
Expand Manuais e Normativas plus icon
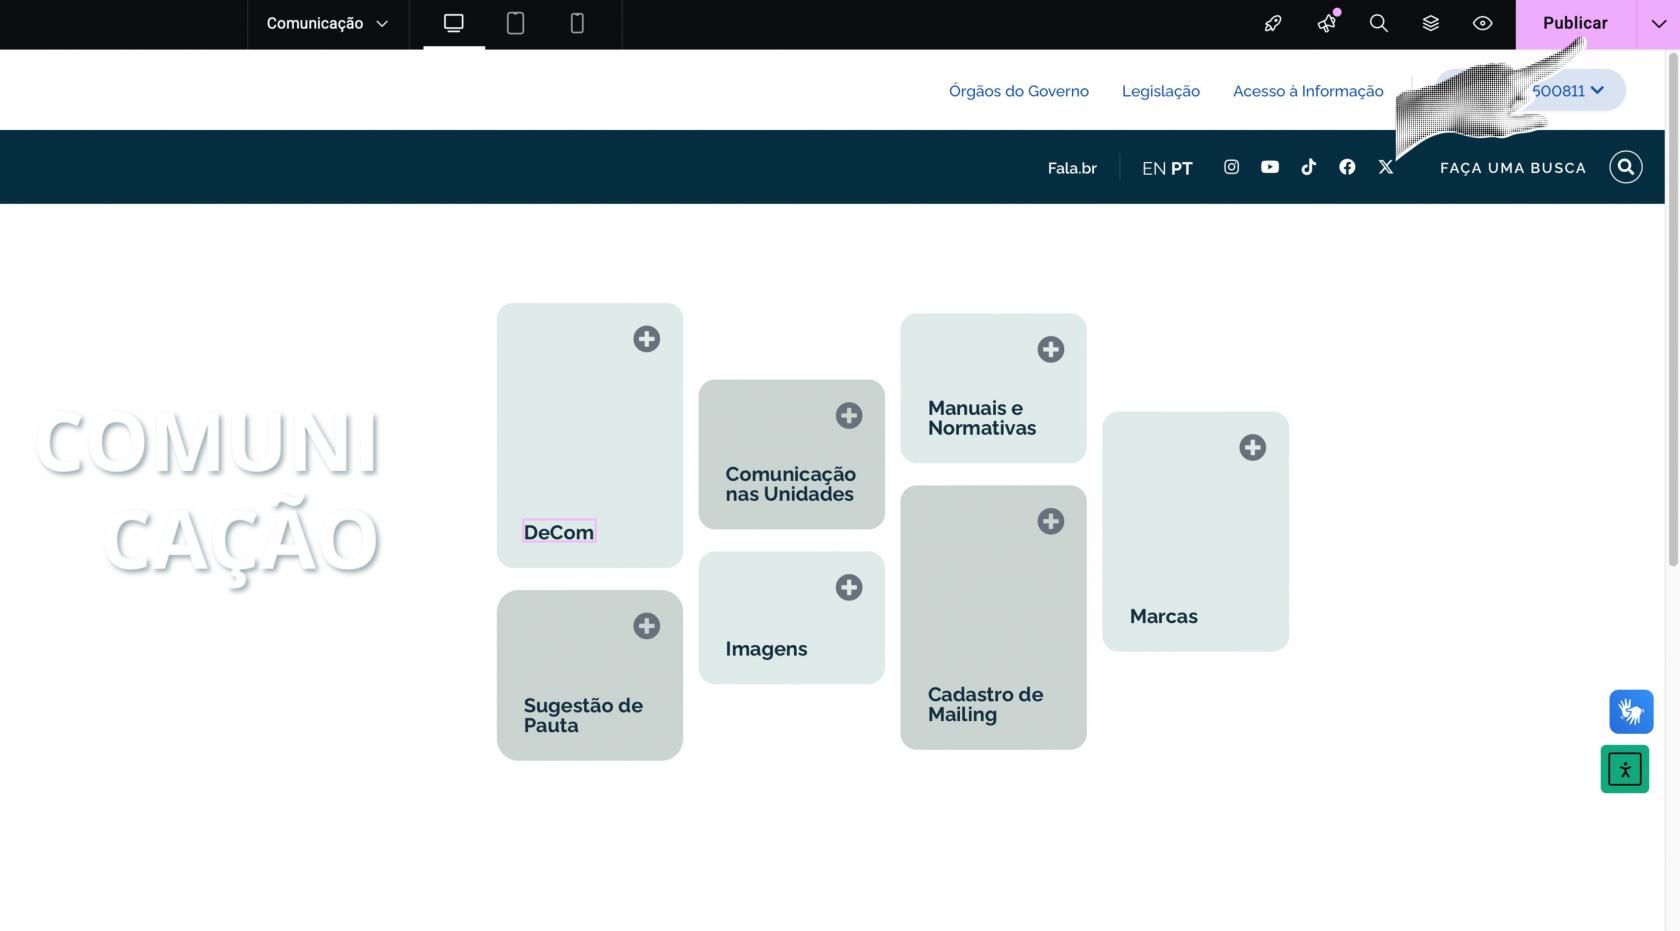click(1051, 349)
